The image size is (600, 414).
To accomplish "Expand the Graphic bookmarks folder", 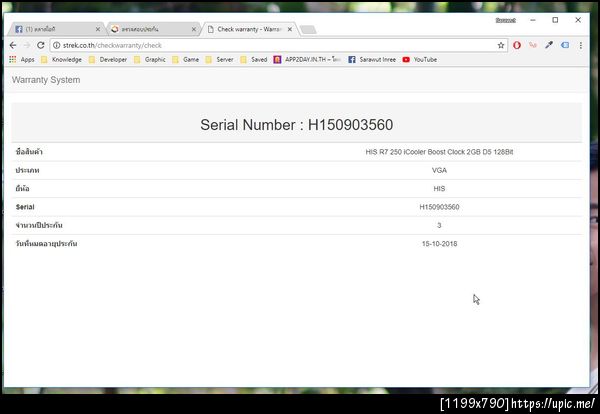I will [150, 59].
